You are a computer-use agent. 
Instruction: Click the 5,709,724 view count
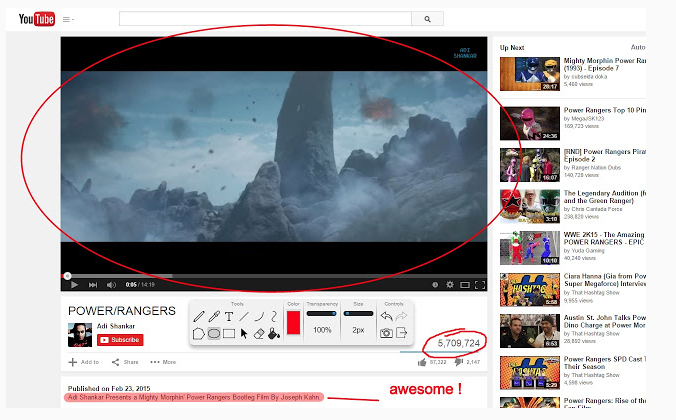[459, 343]
